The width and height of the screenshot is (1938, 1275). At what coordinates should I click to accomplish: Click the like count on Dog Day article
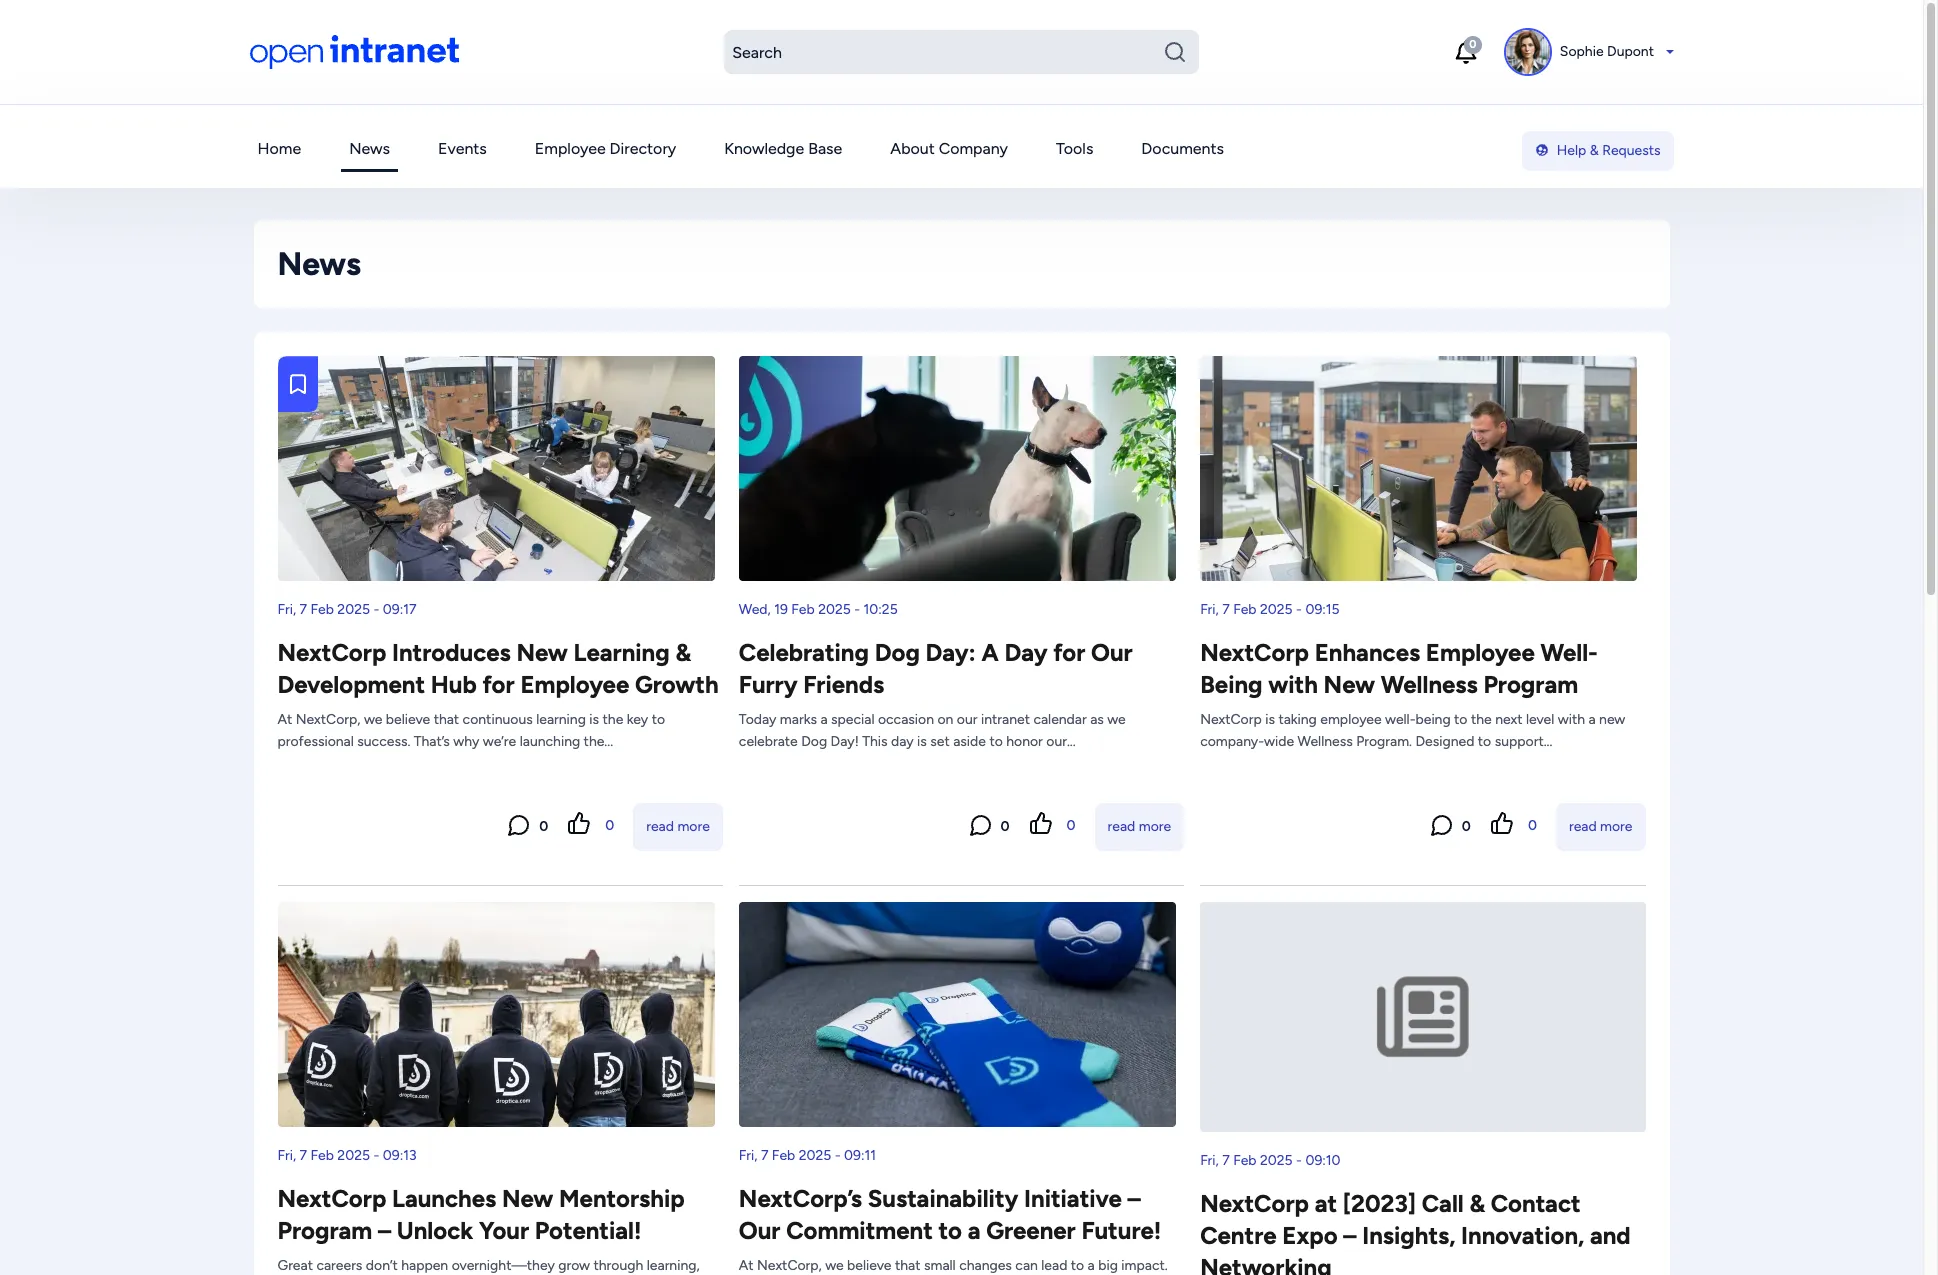[1070, 825]
